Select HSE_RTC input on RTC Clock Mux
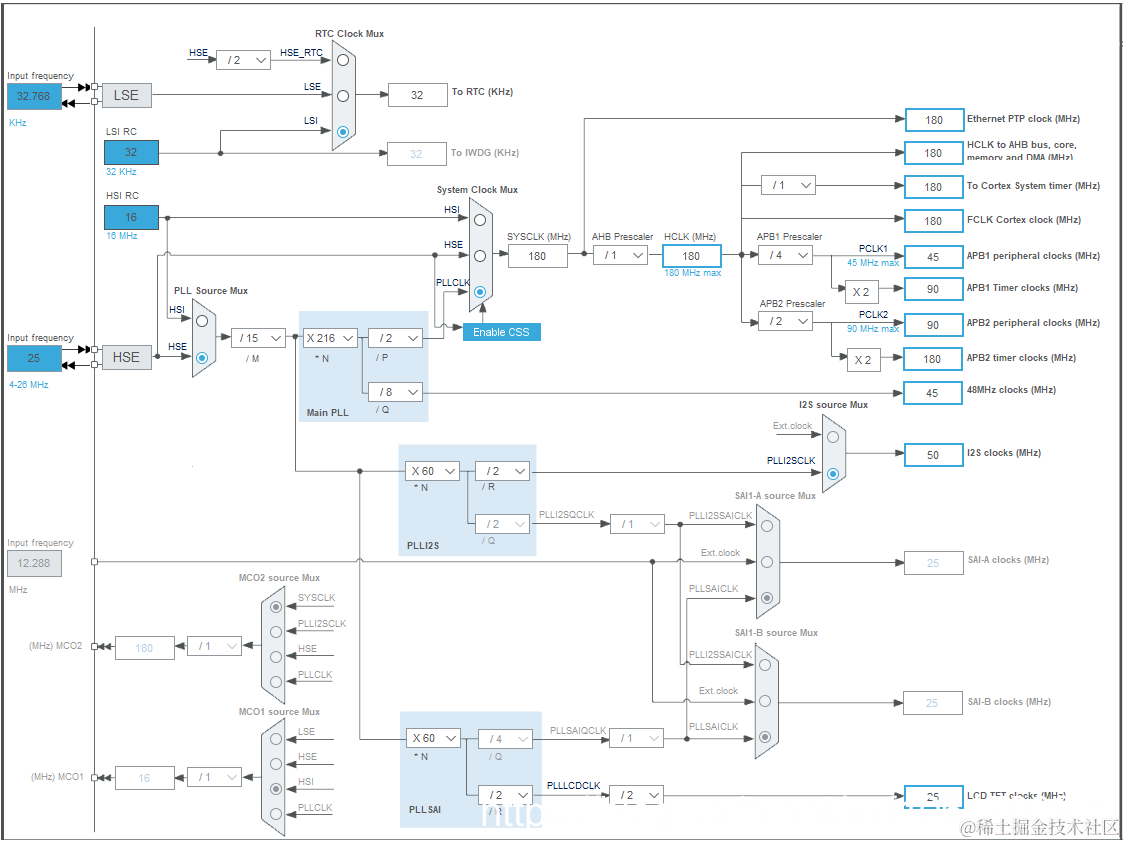Screen dimensions: 1126x844 pyautogui.click(x=343, y=60)
